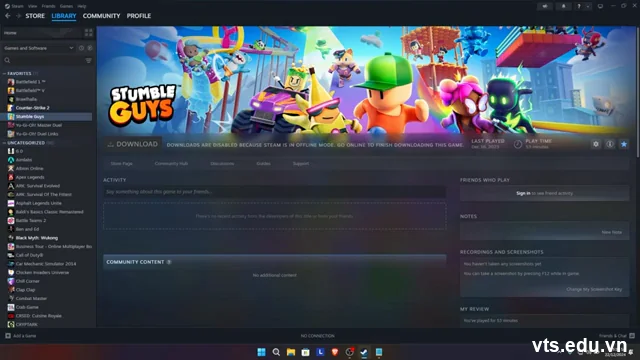The width and height of the screenshot is (640, 360).
Task: Go forward with the navigation arrow
Action: tap(18, 16)
